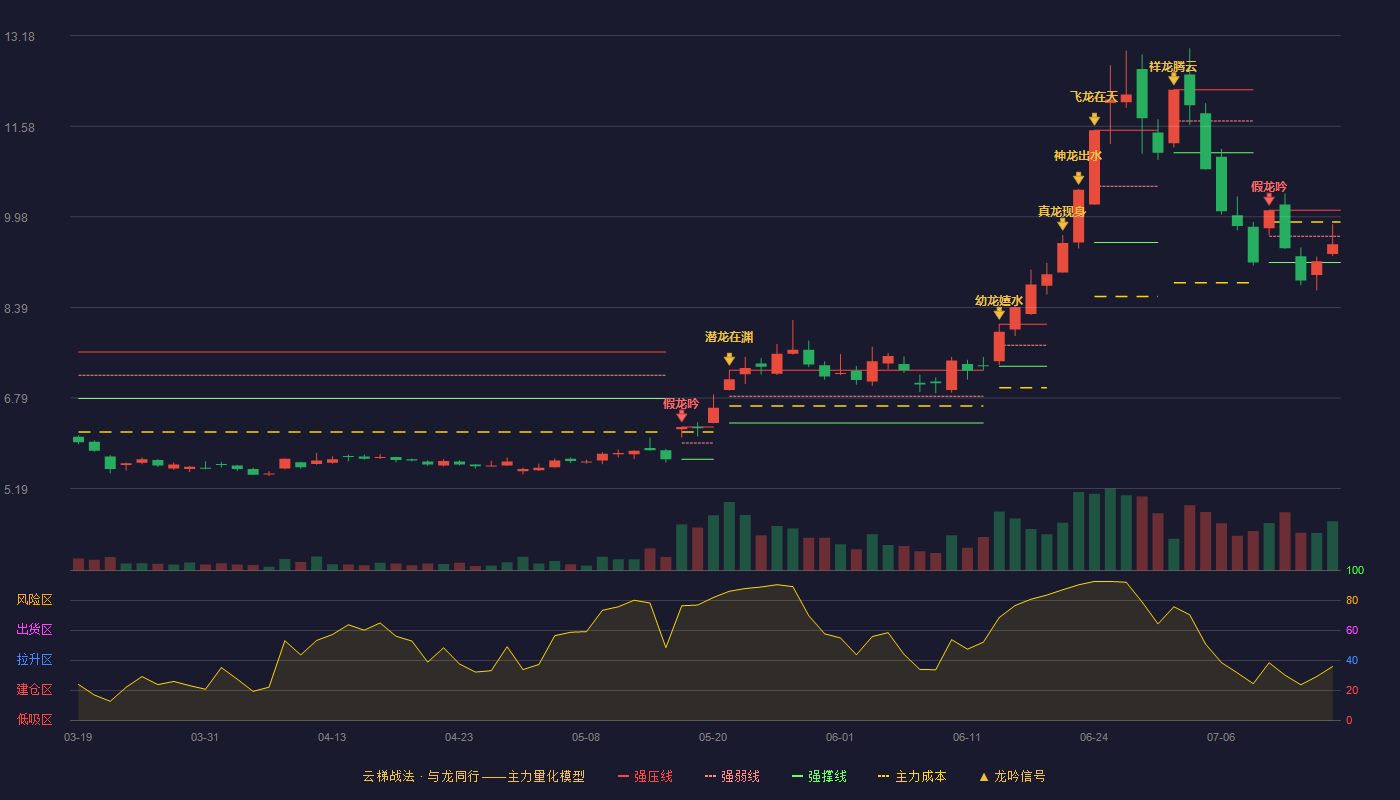The width and height of the screenshot is (1400, 800).
Task: Click the 神龙出水 signal arrow marker
Action: point(1078,178)
